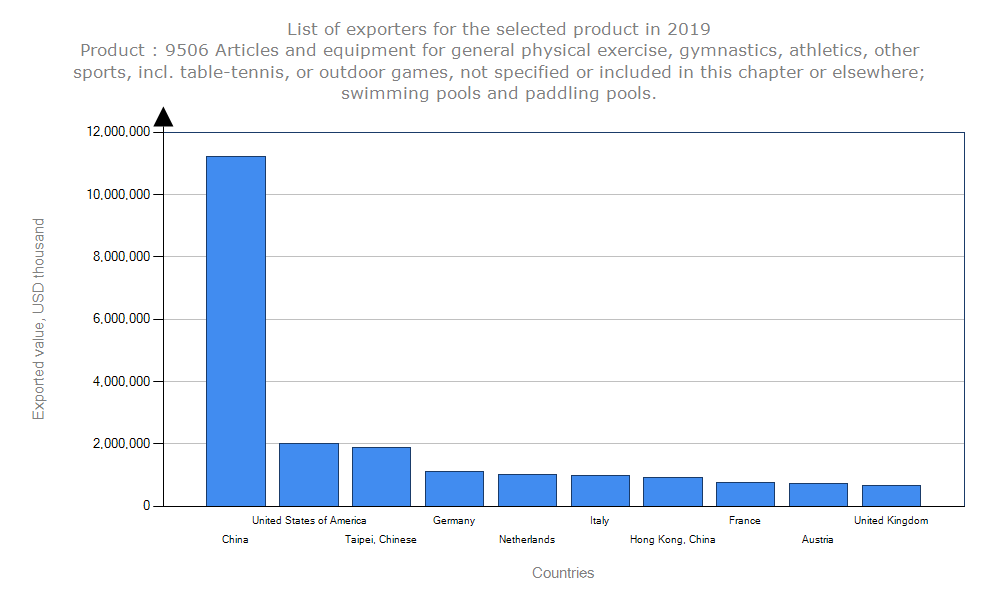
Task: Select the Hong Kong, China bar
Action: [x=673, y=491]
